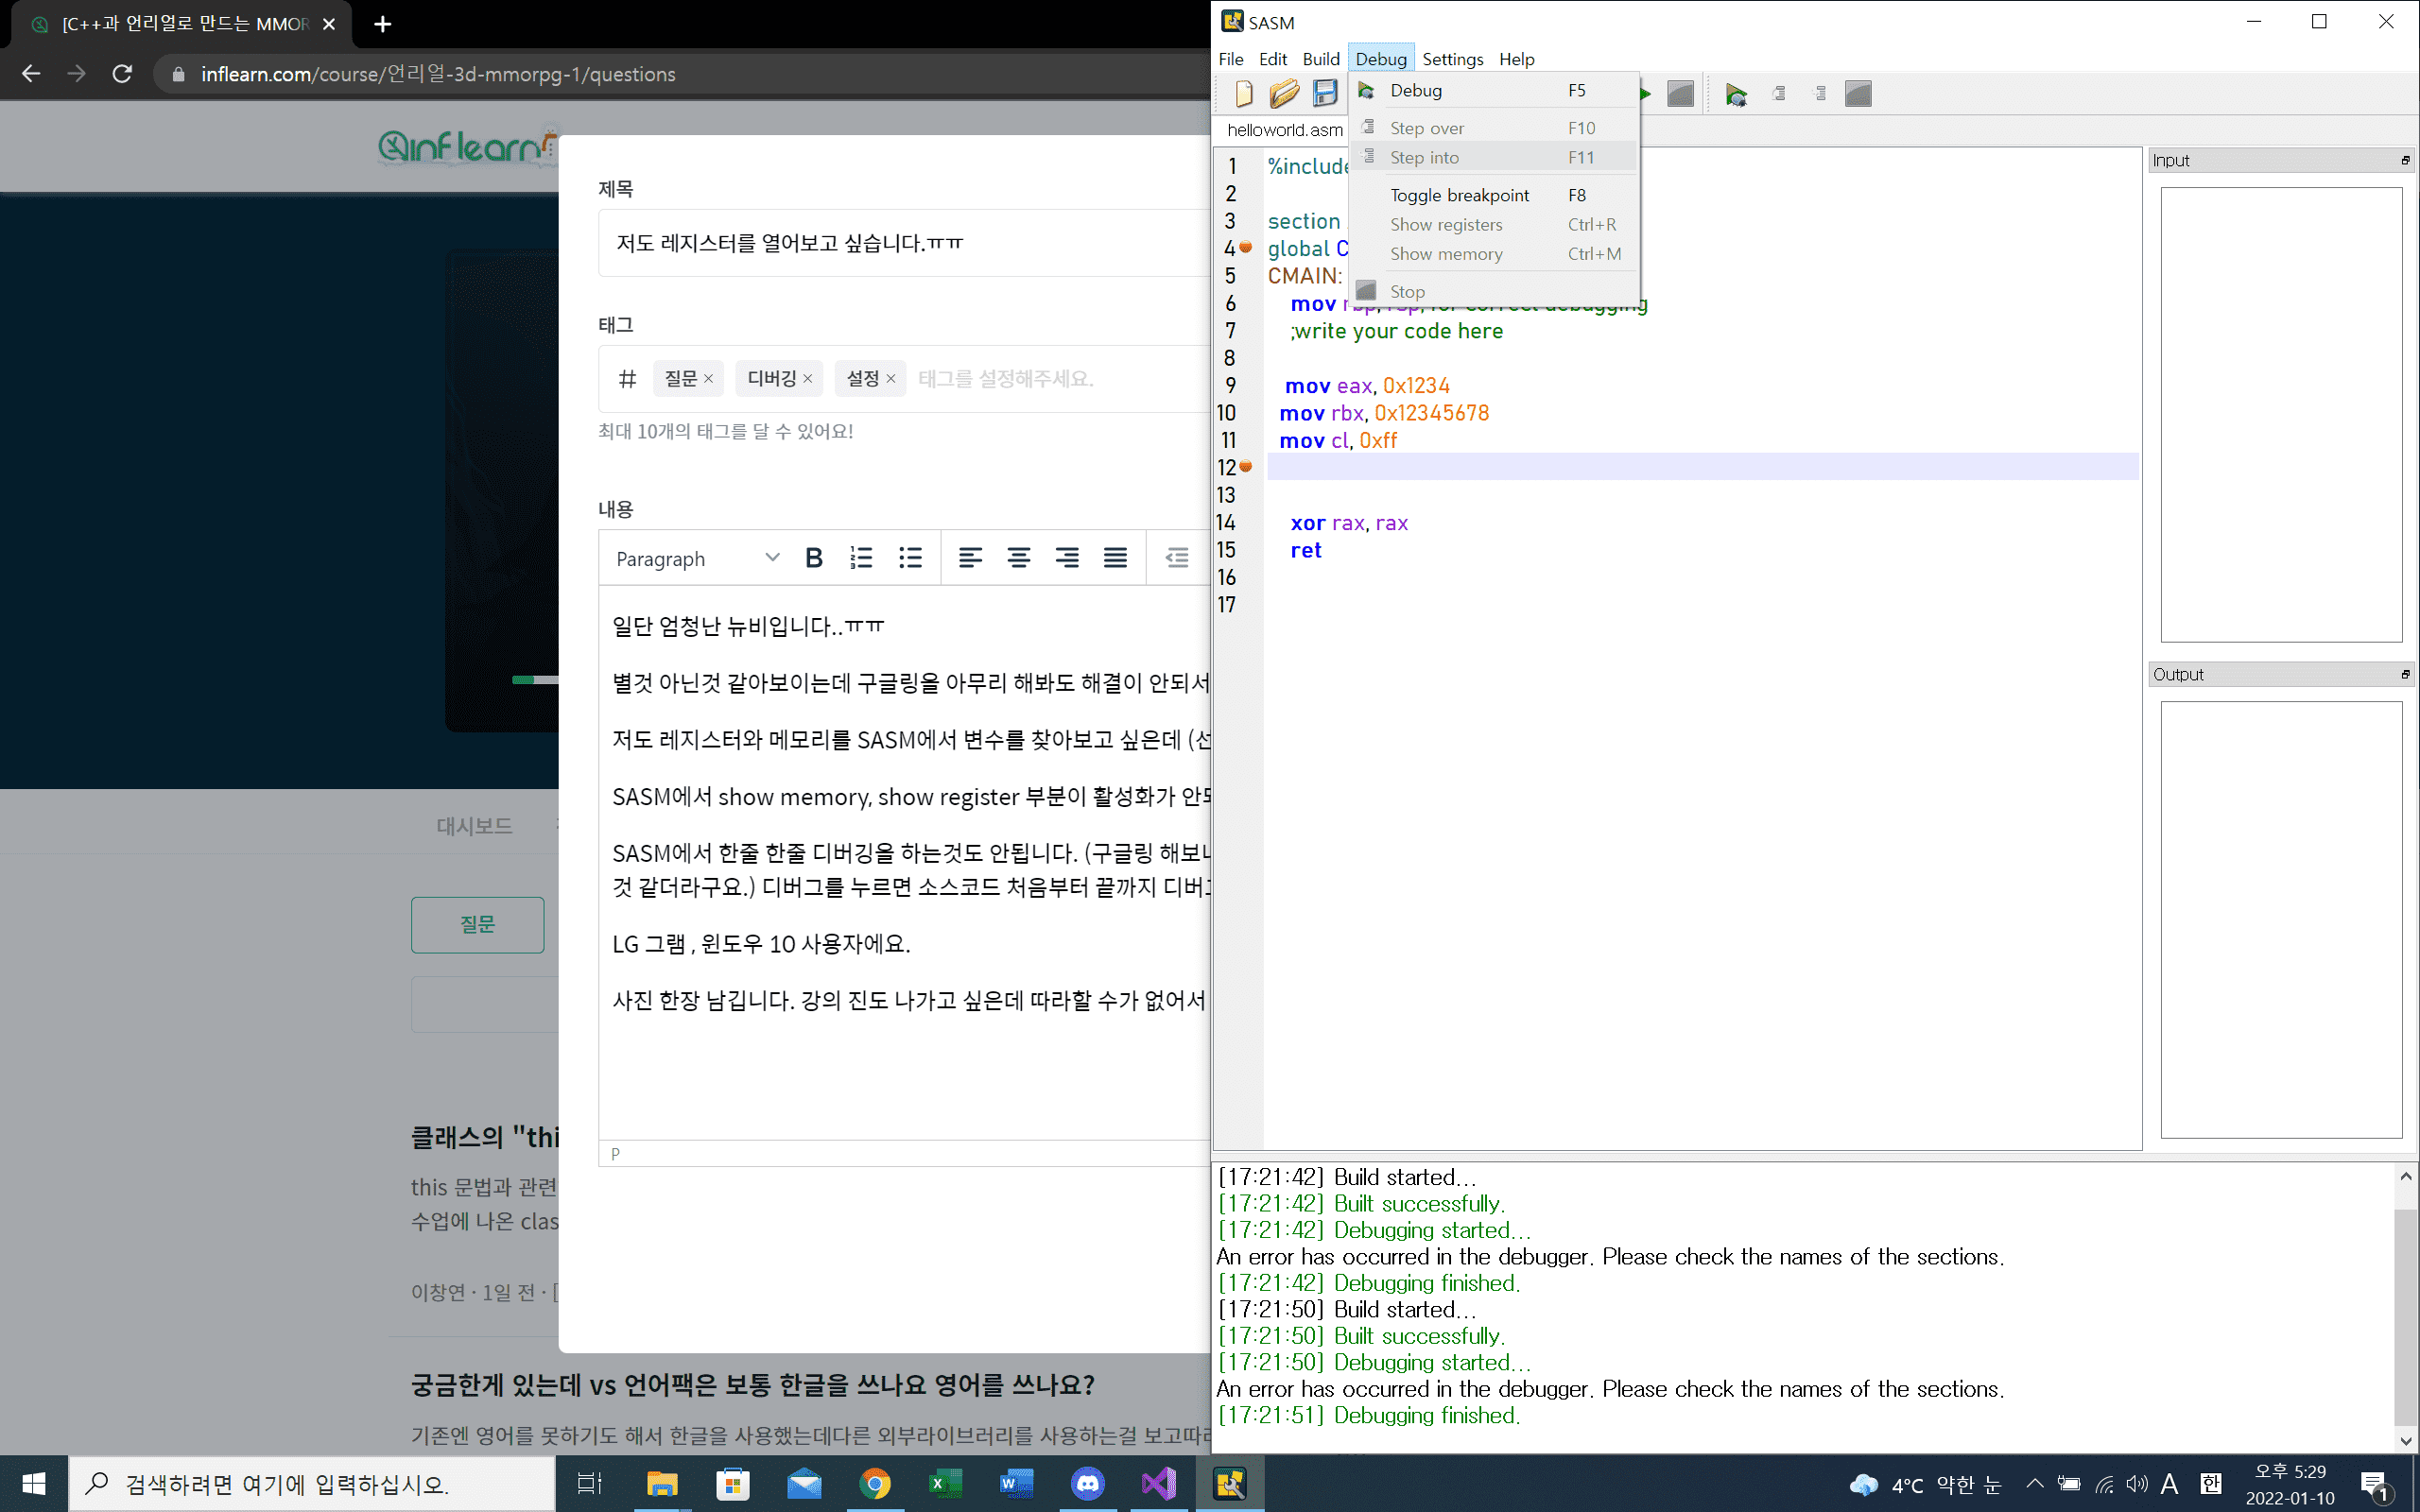Click the 질문 button on the page
The height and width of the screenshot is (1512, 2420).
(477, 924)
